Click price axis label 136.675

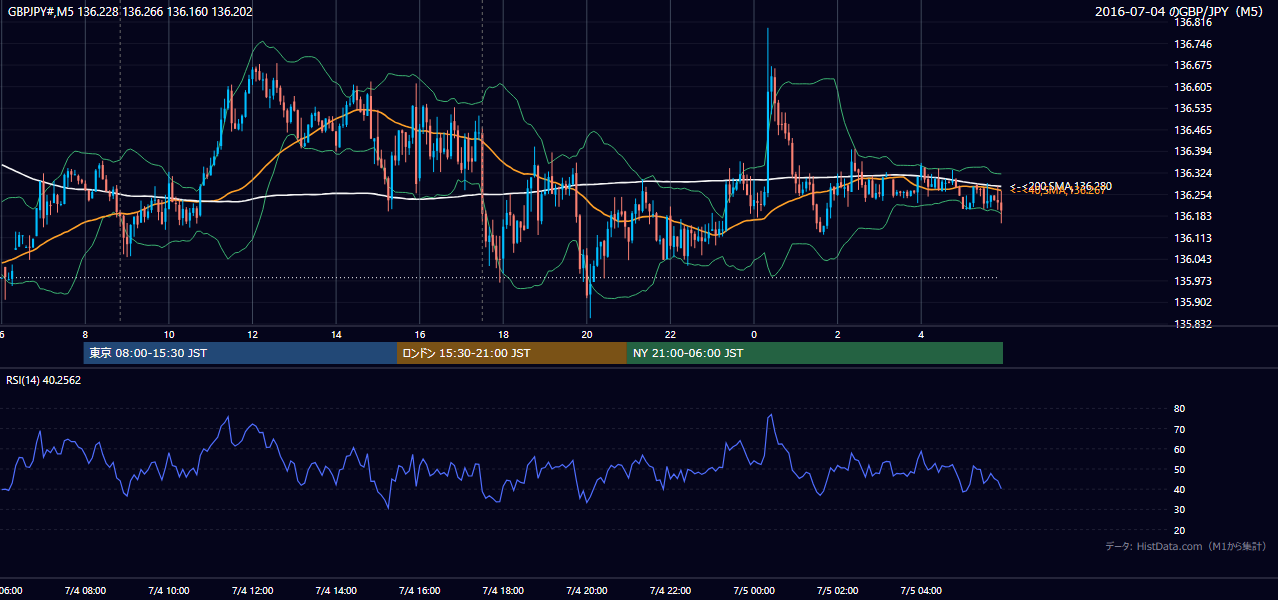1193,65
